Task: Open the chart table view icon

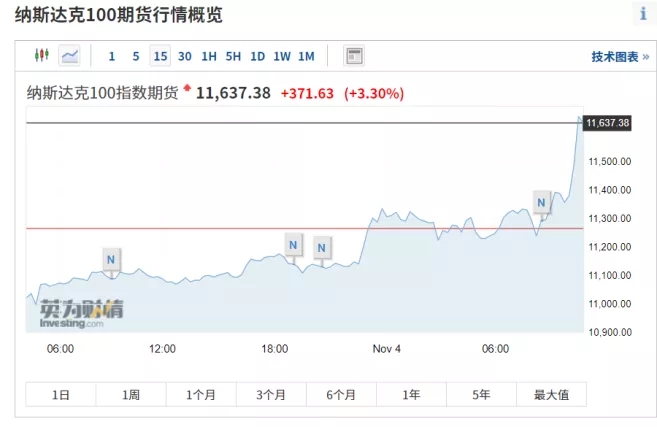Action: click(354, 55)
